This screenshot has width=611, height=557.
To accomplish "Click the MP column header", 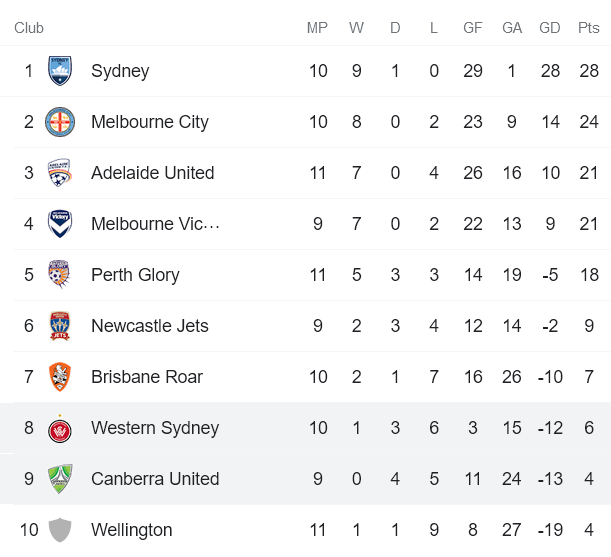I will tap(317, 28).
